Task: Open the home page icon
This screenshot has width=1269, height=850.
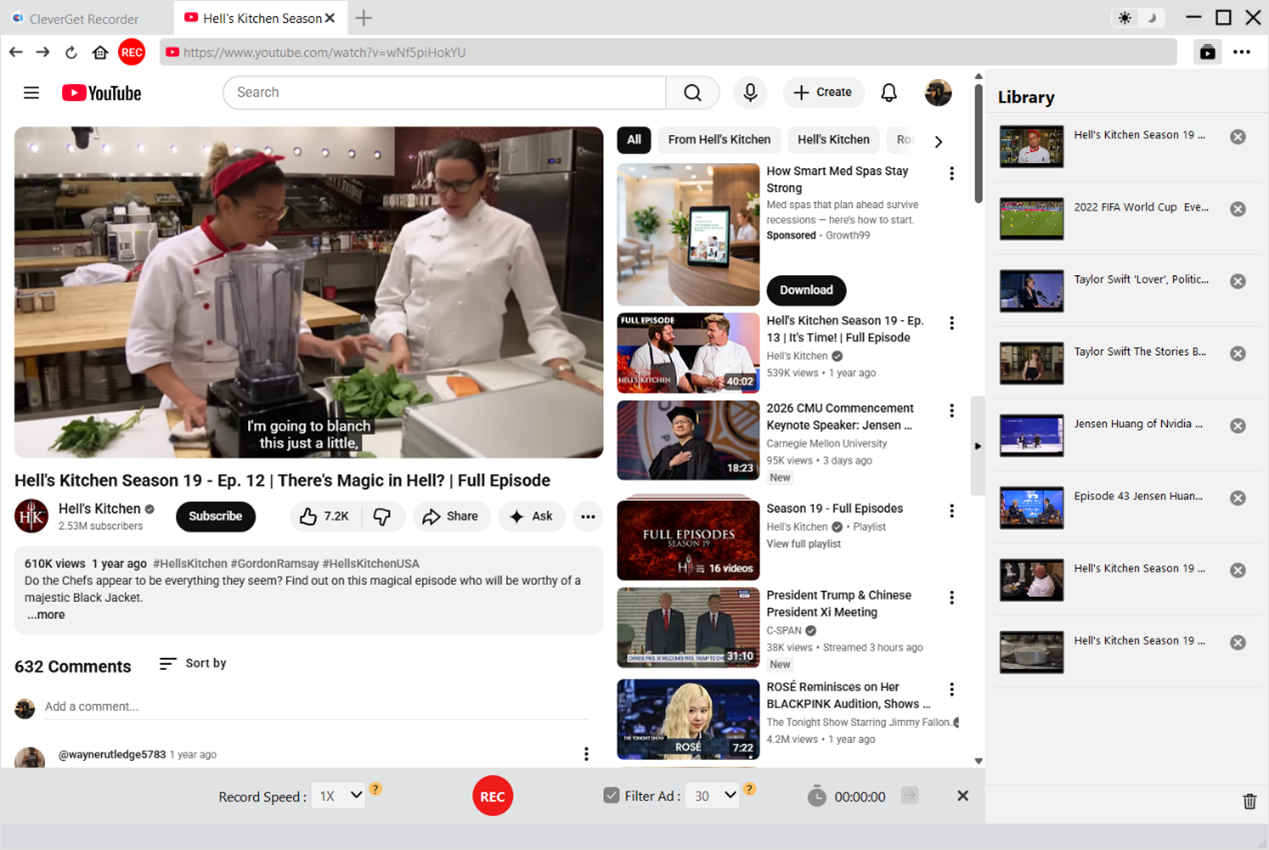Action: point(100,52)
